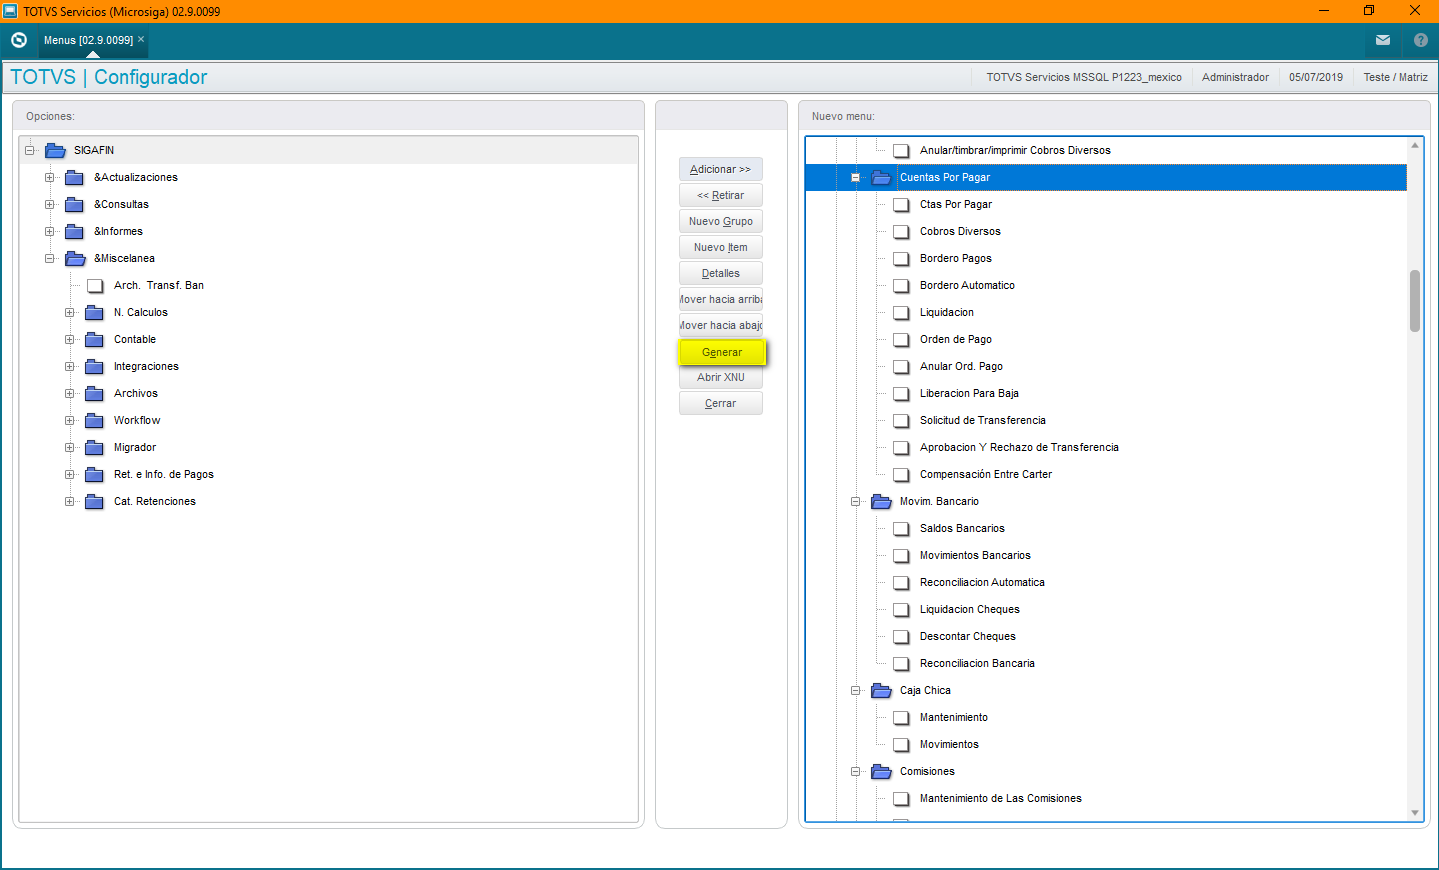
Task: Click the Caja Chica folder icon
Action: tap(881, 690)
